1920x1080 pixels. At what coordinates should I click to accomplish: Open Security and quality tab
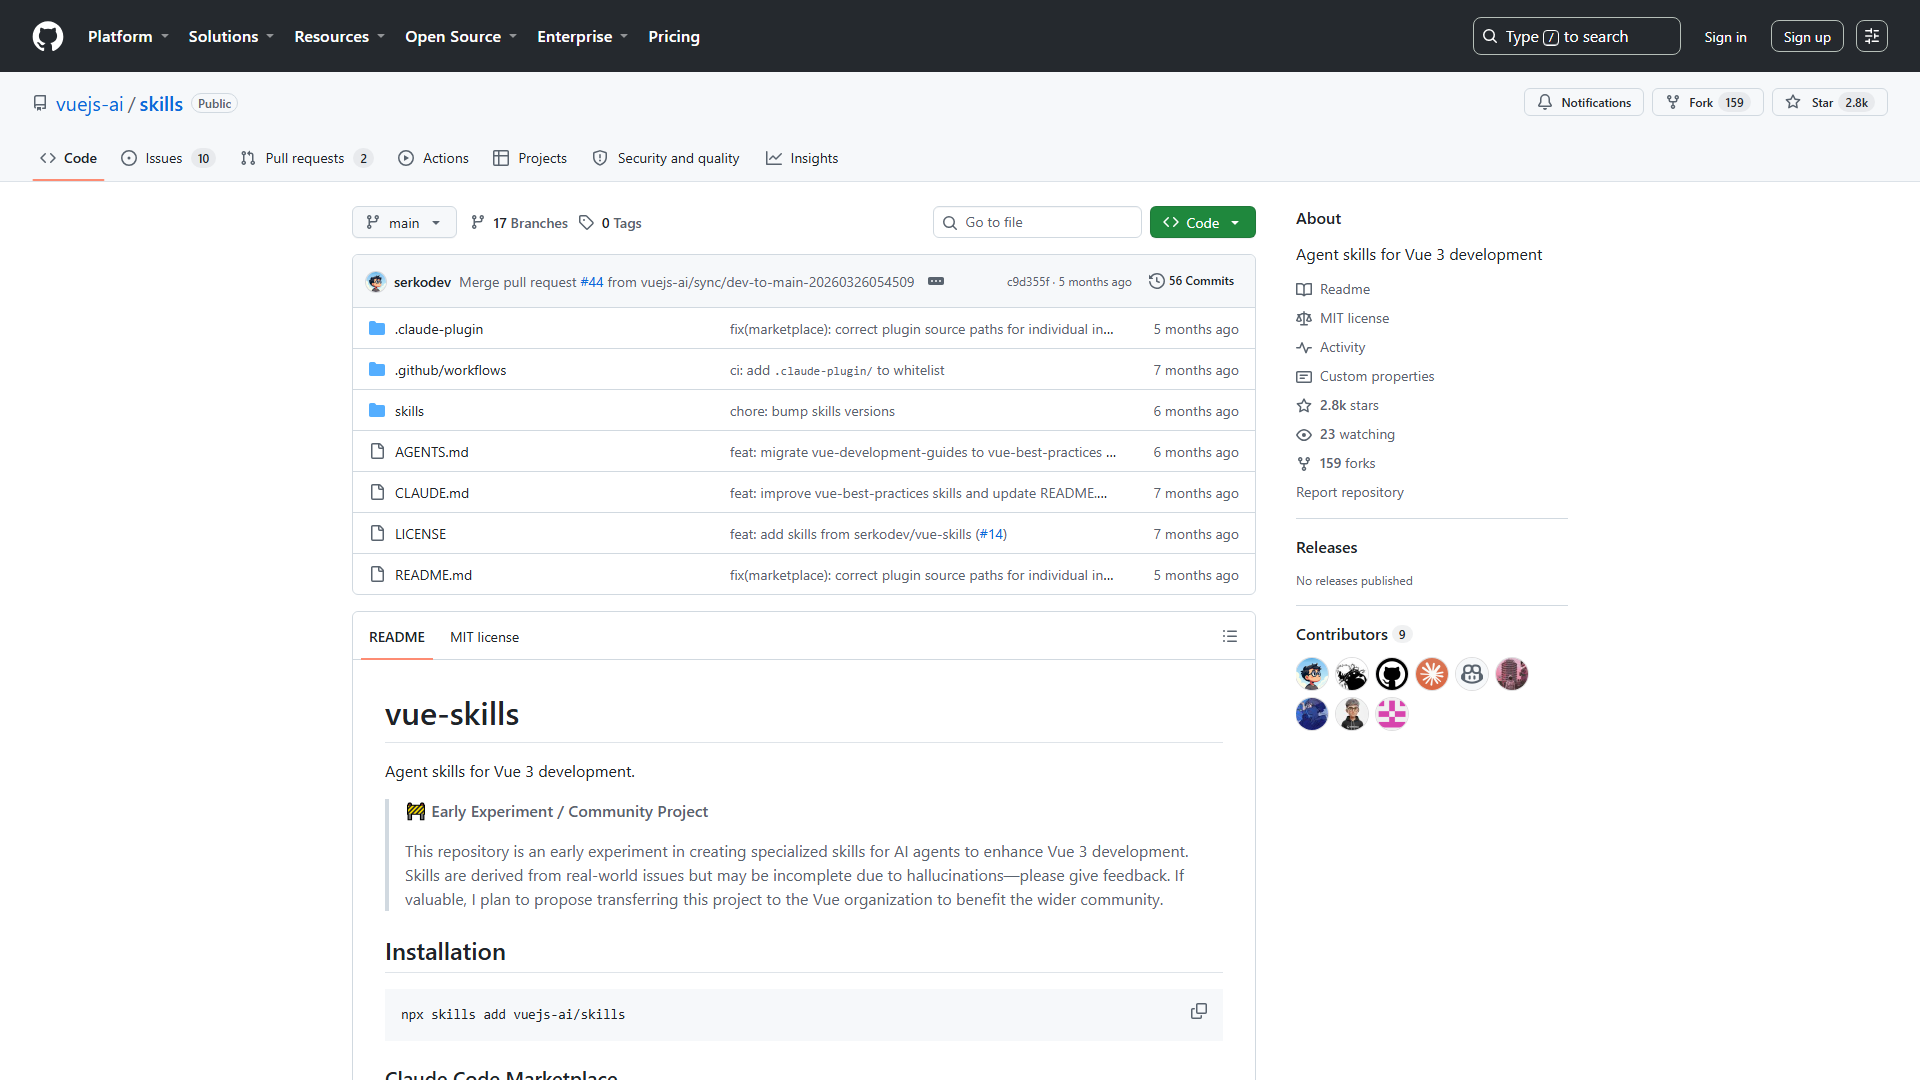tap(666, 158)
